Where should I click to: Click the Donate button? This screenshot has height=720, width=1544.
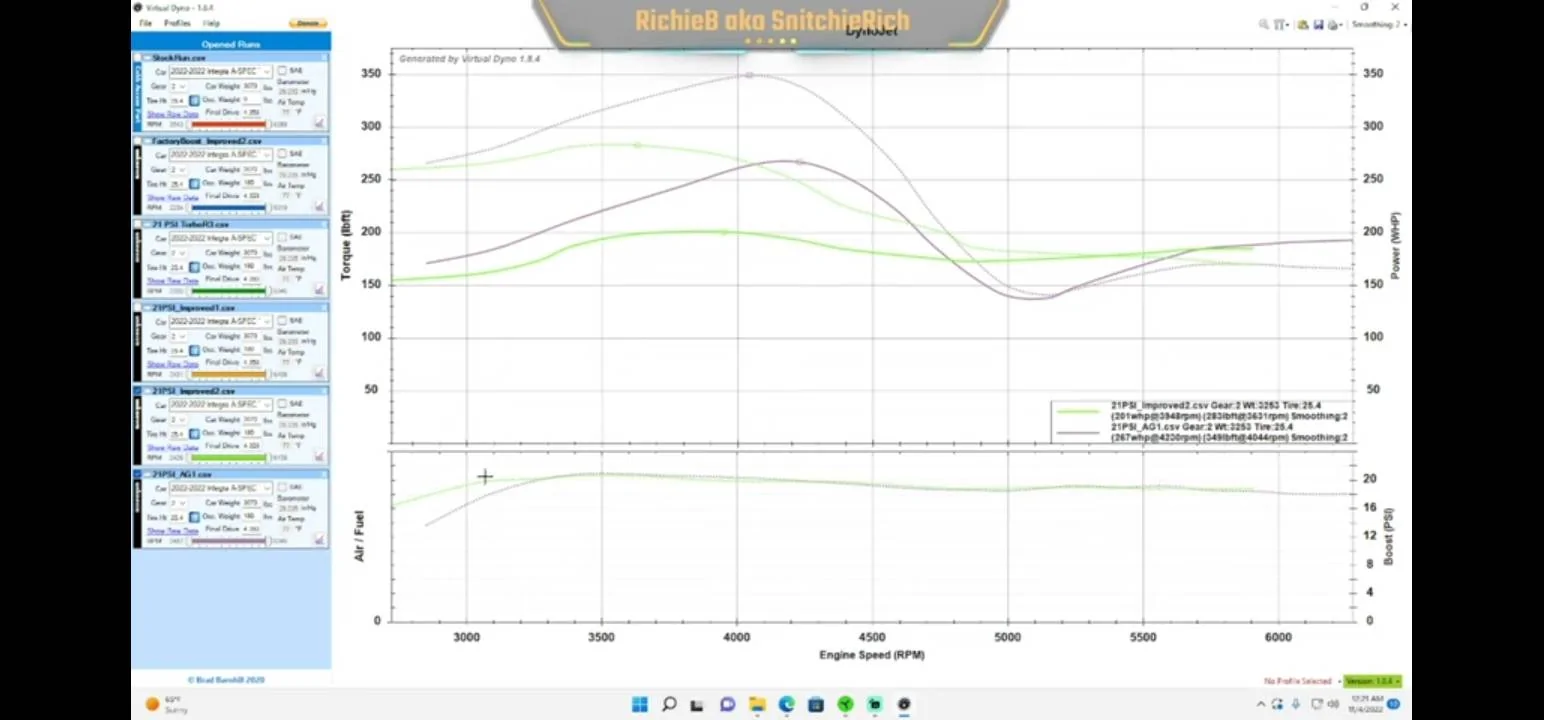pos(306,21)
